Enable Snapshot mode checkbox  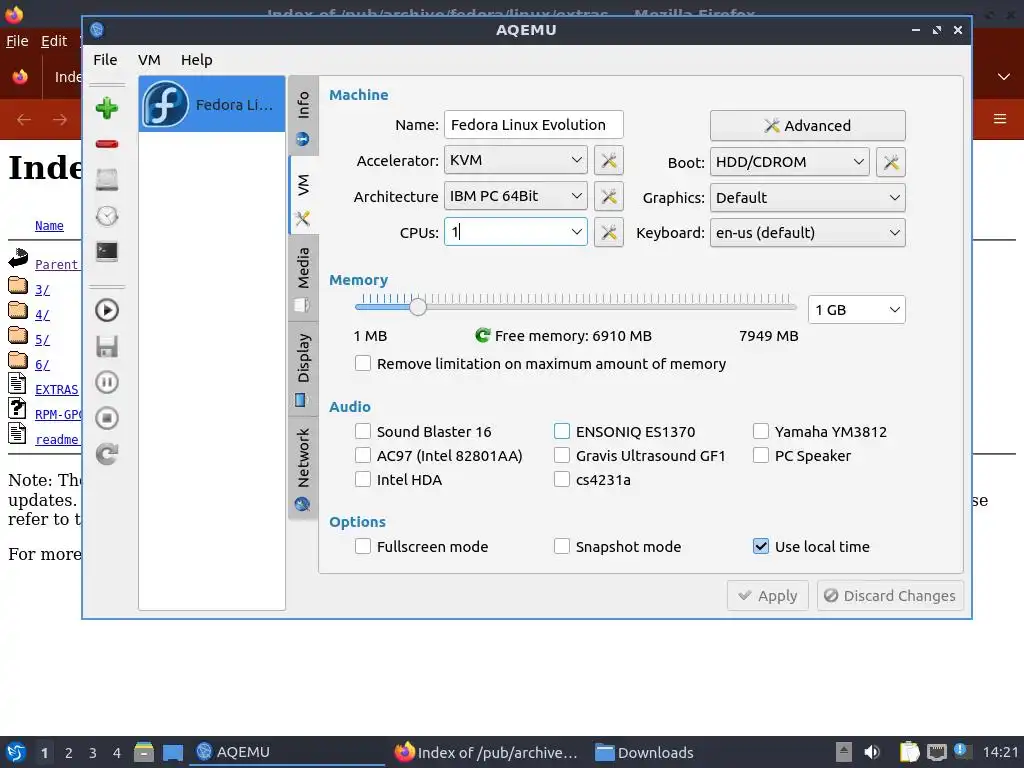click(x=562, y=546)
